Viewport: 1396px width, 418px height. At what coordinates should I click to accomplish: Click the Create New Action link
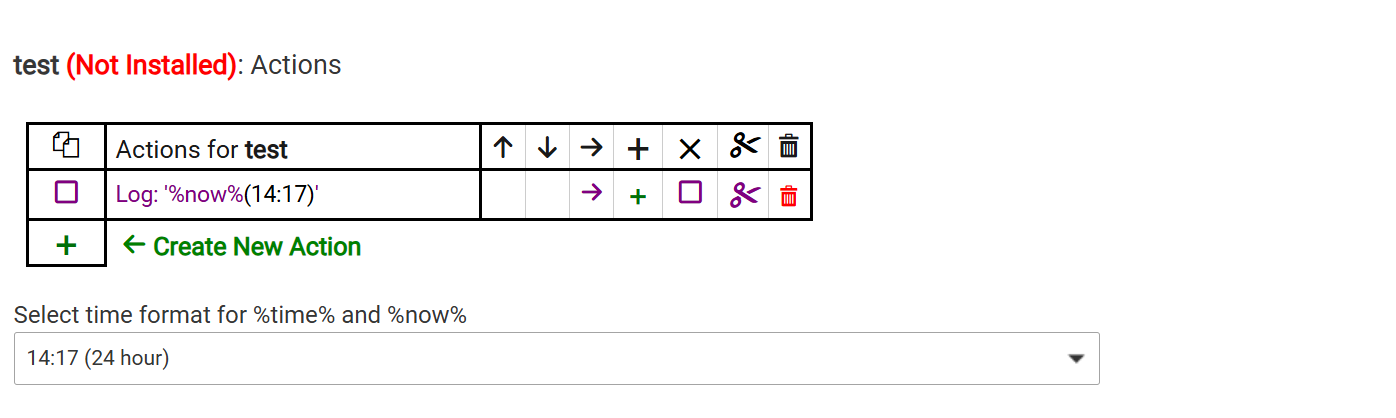coord(241,246)
